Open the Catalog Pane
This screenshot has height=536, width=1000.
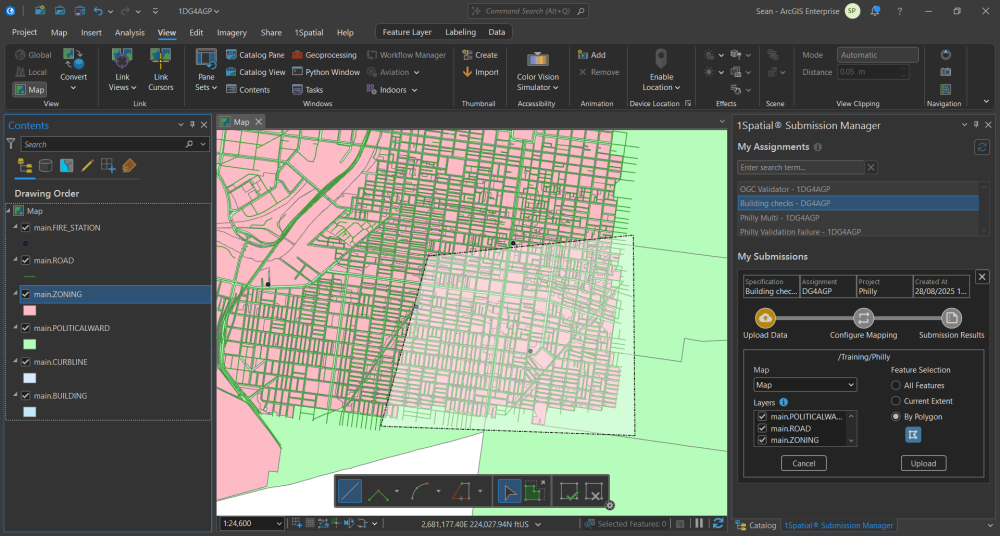254,55
